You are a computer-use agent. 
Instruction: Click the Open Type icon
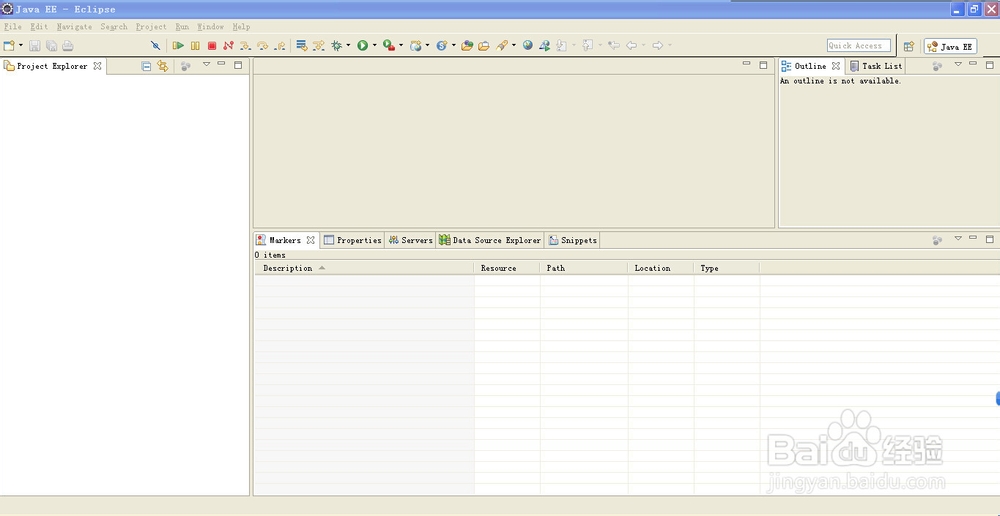[x=467, y=45]
